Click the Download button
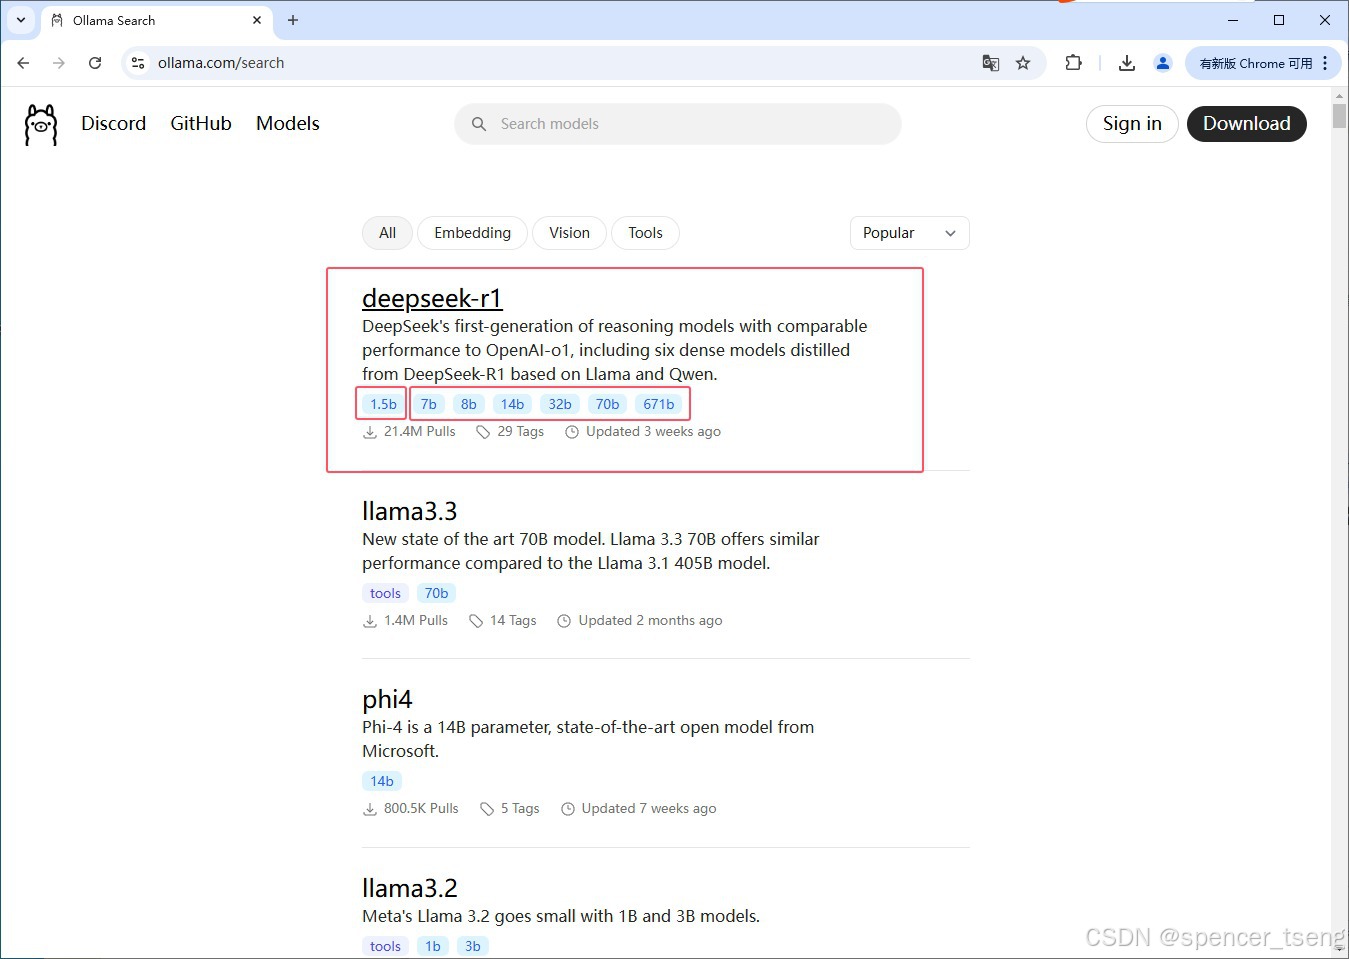This screenshot has height=959, width=1349. (x=1246, y=124)
